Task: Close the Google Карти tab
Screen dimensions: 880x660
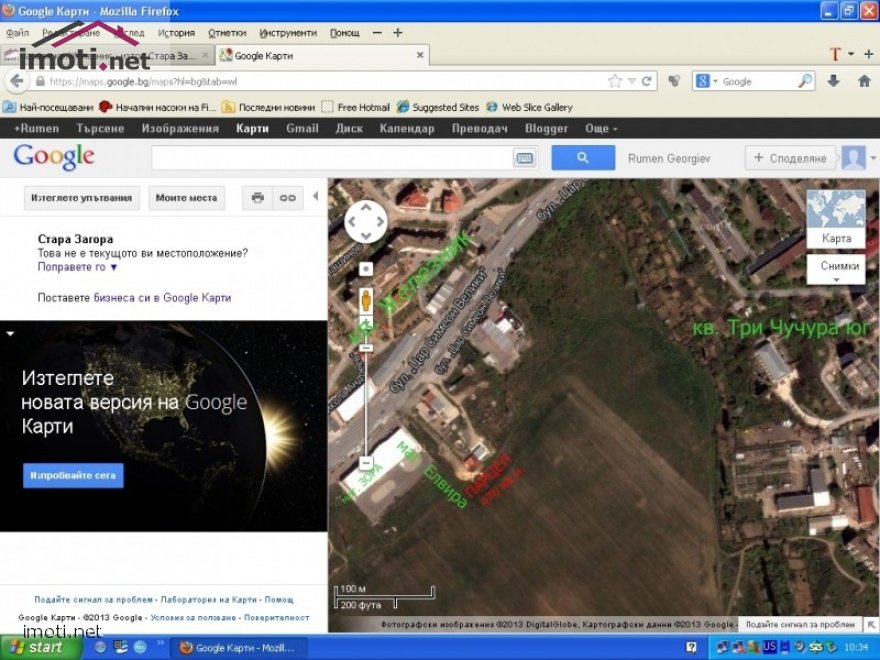Action: [x=420, y=55]
